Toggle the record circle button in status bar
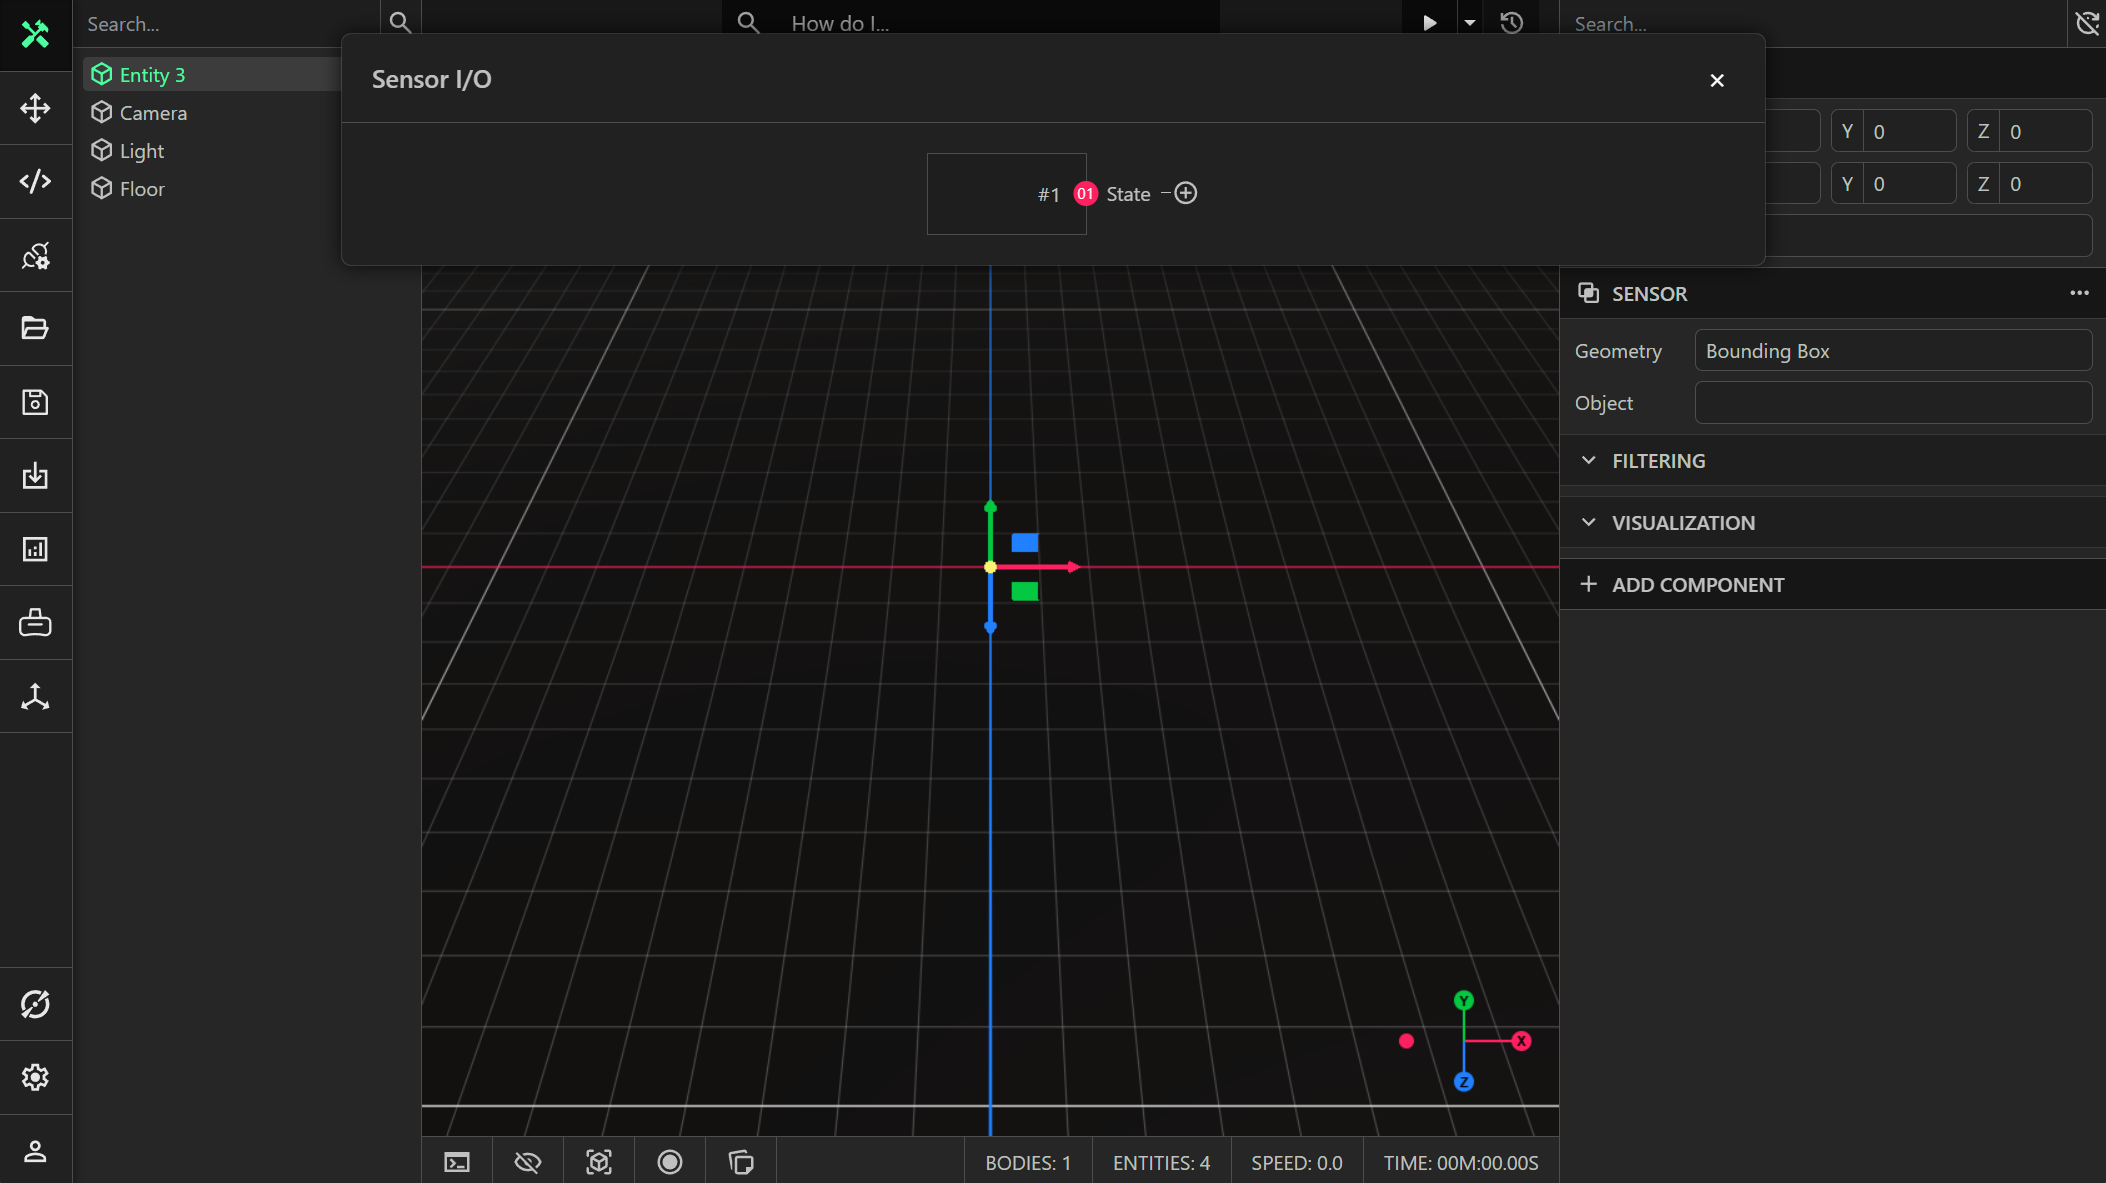This screenshot has height=1183, width=2106. click(670, 1162)
